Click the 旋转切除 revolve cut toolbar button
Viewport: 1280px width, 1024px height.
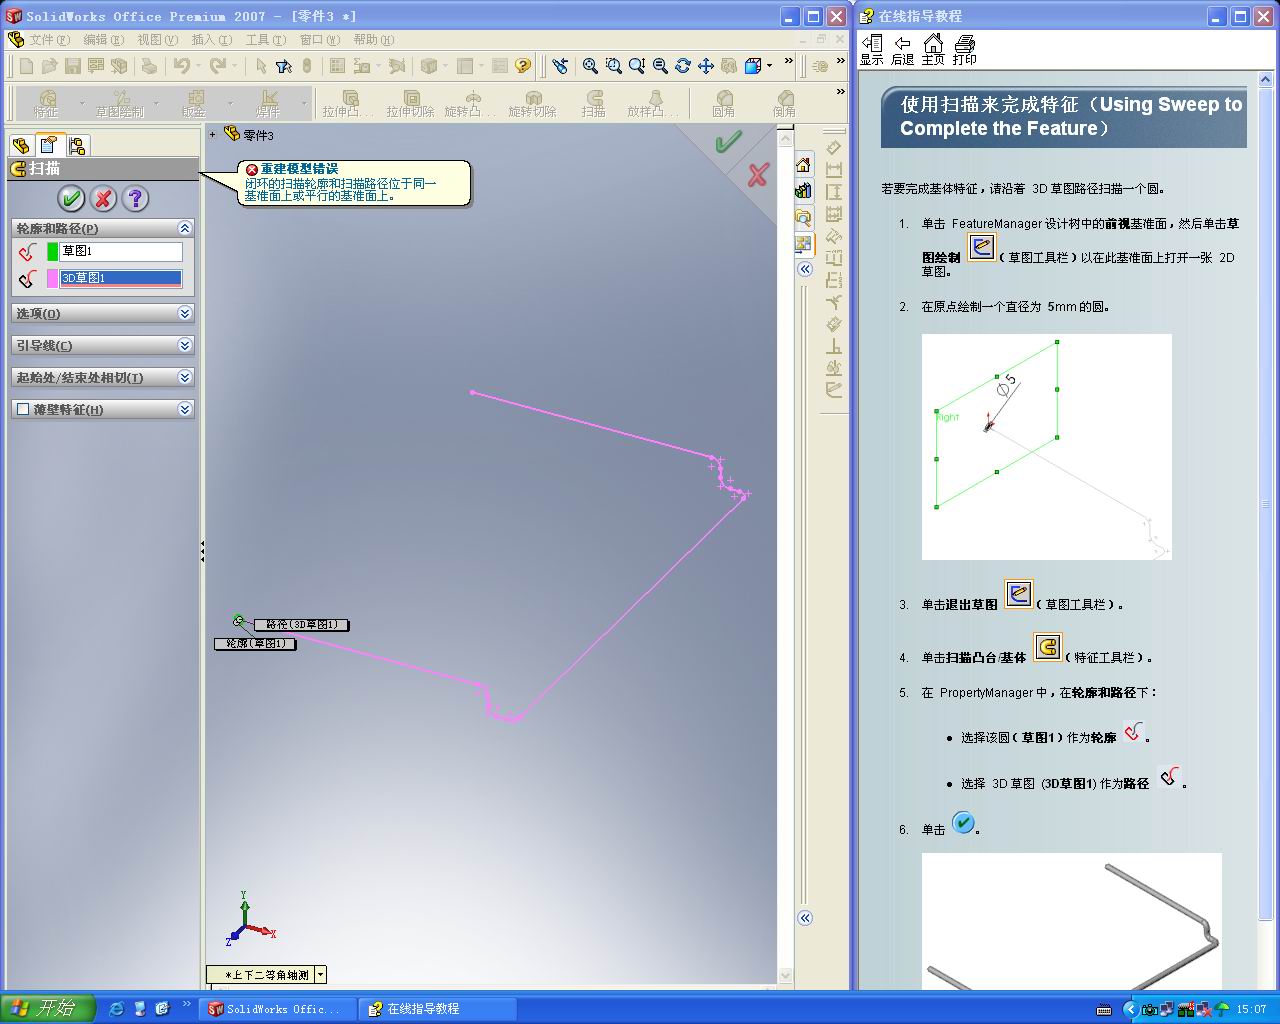[x=532, y=103]
